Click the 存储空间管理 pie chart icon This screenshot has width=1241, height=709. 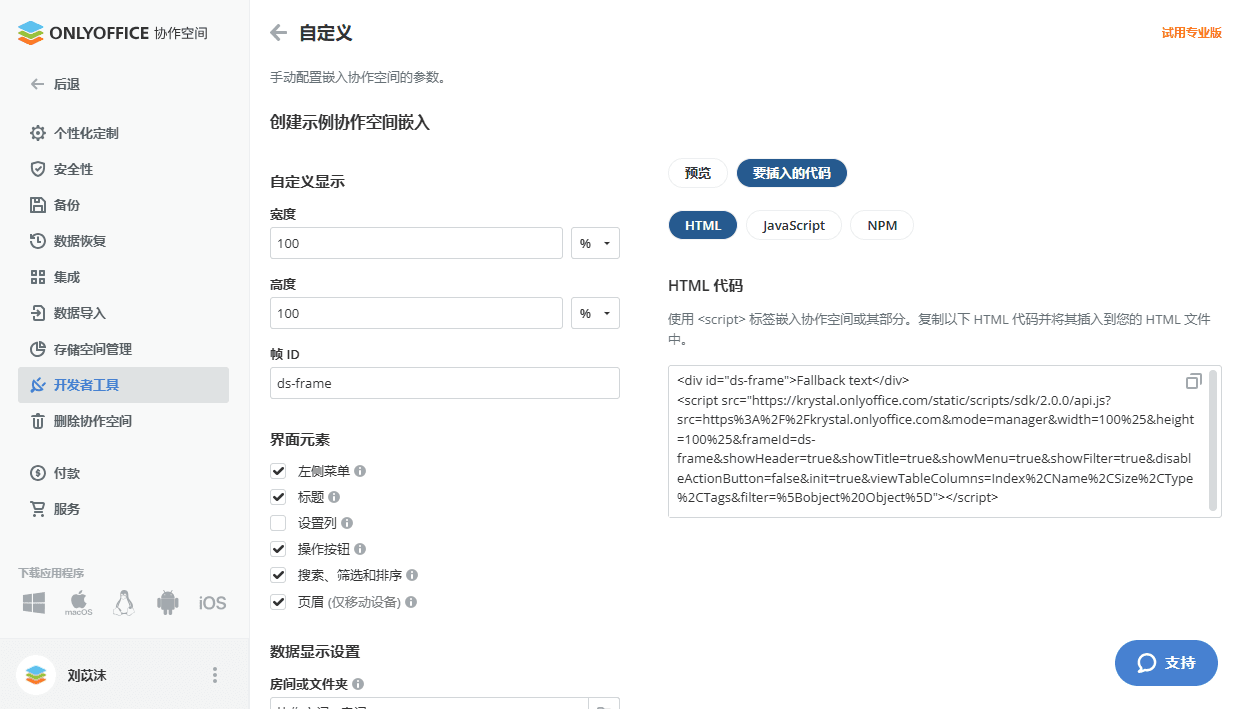point(38,349)
